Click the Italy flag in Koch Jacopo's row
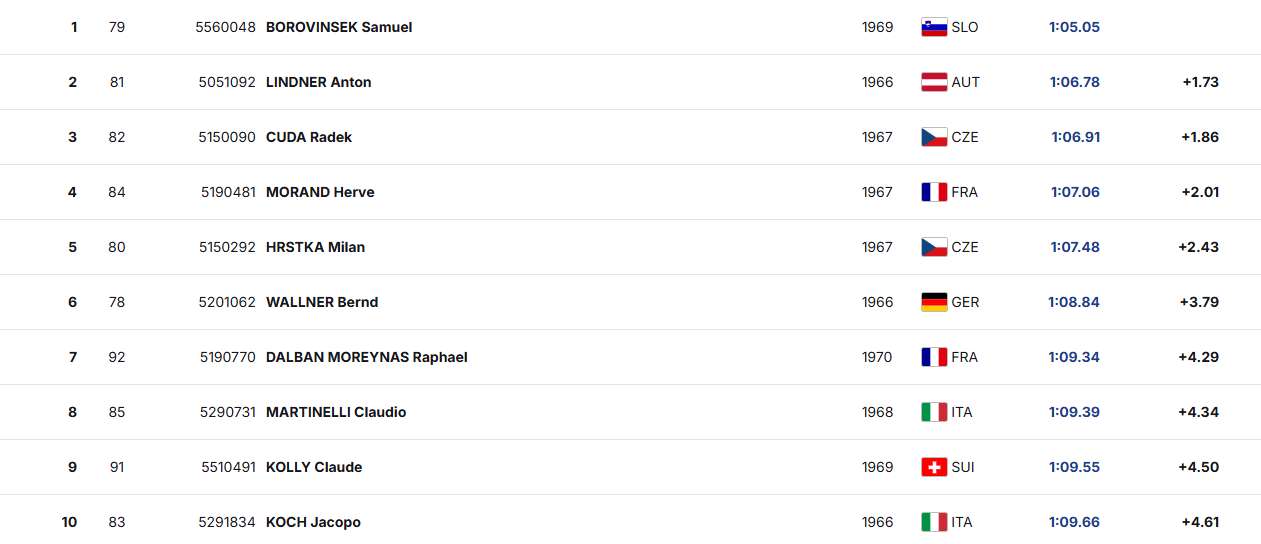The width and height of the screenshot is (1261, 544). pos(933,522)
